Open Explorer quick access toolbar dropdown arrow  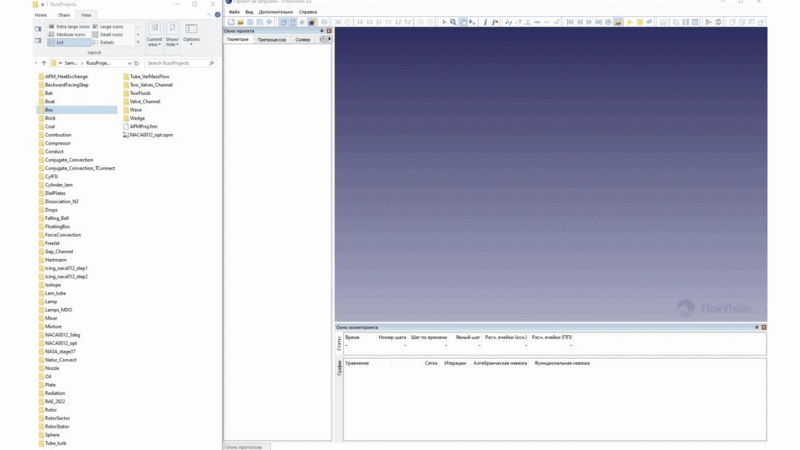point(42,5)
